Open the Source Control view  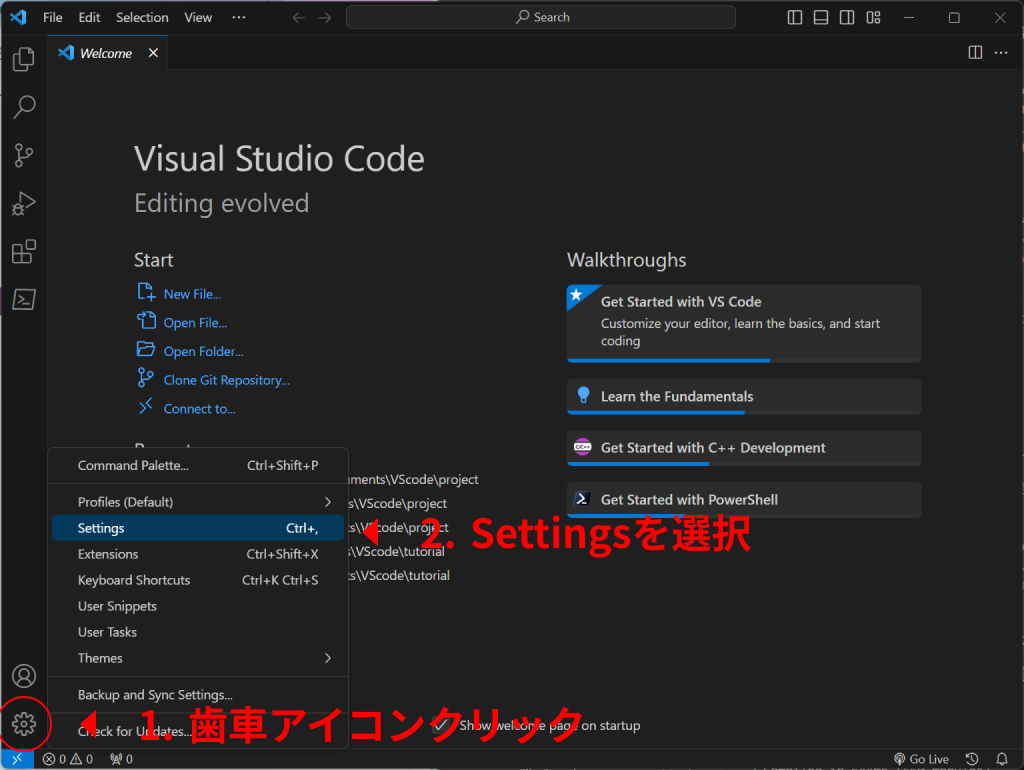tap(24, 155)
